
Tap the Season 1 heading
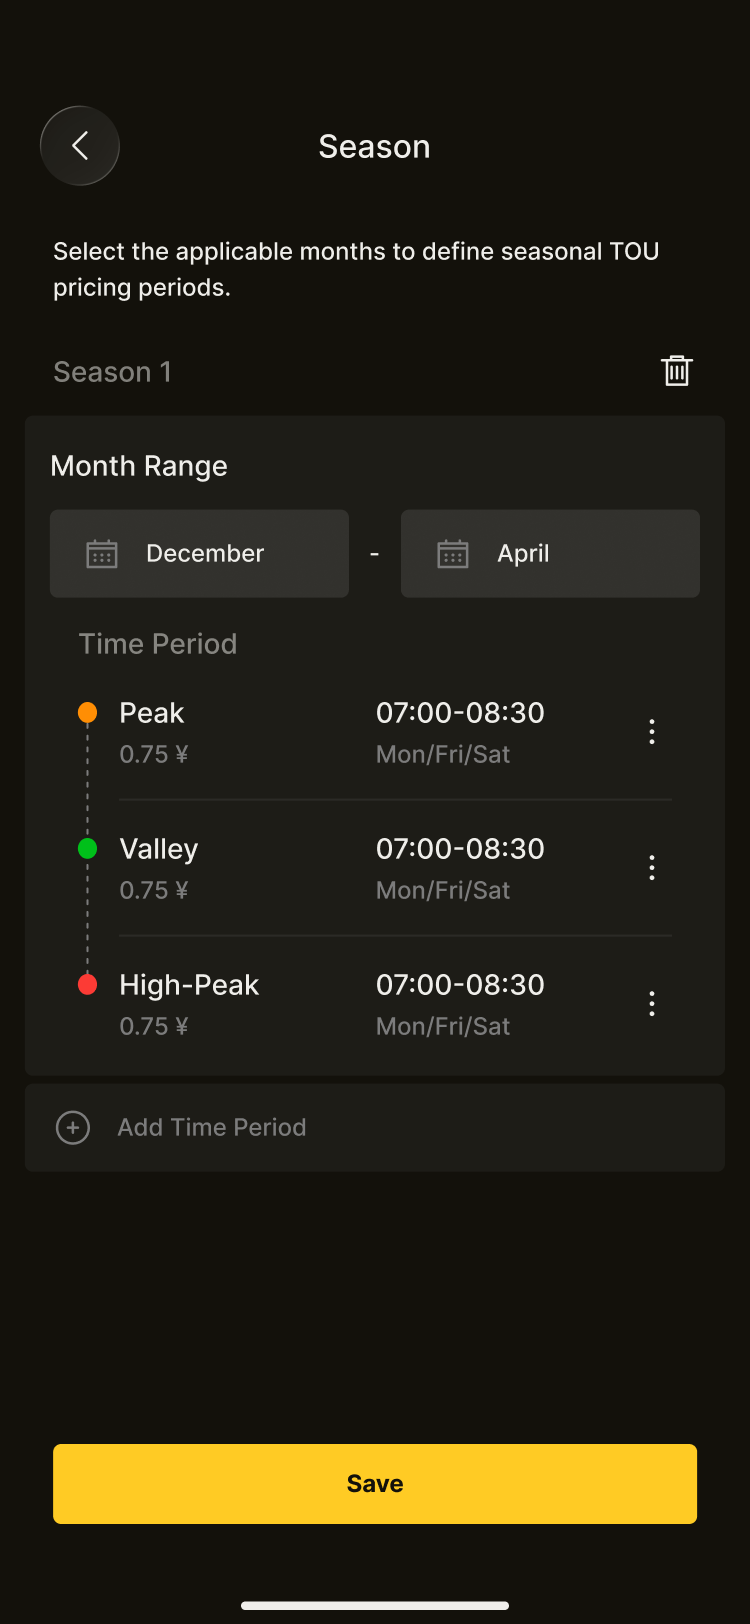click(112, 372)
